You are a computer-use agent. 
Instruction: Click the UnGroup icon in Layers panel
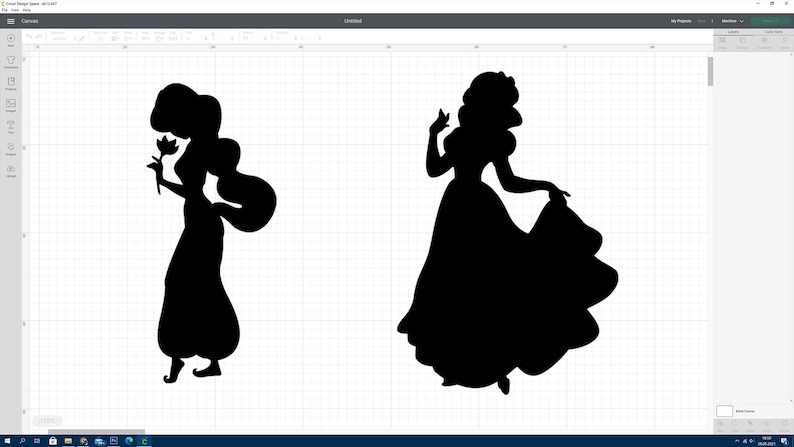(x=742, y=40)
